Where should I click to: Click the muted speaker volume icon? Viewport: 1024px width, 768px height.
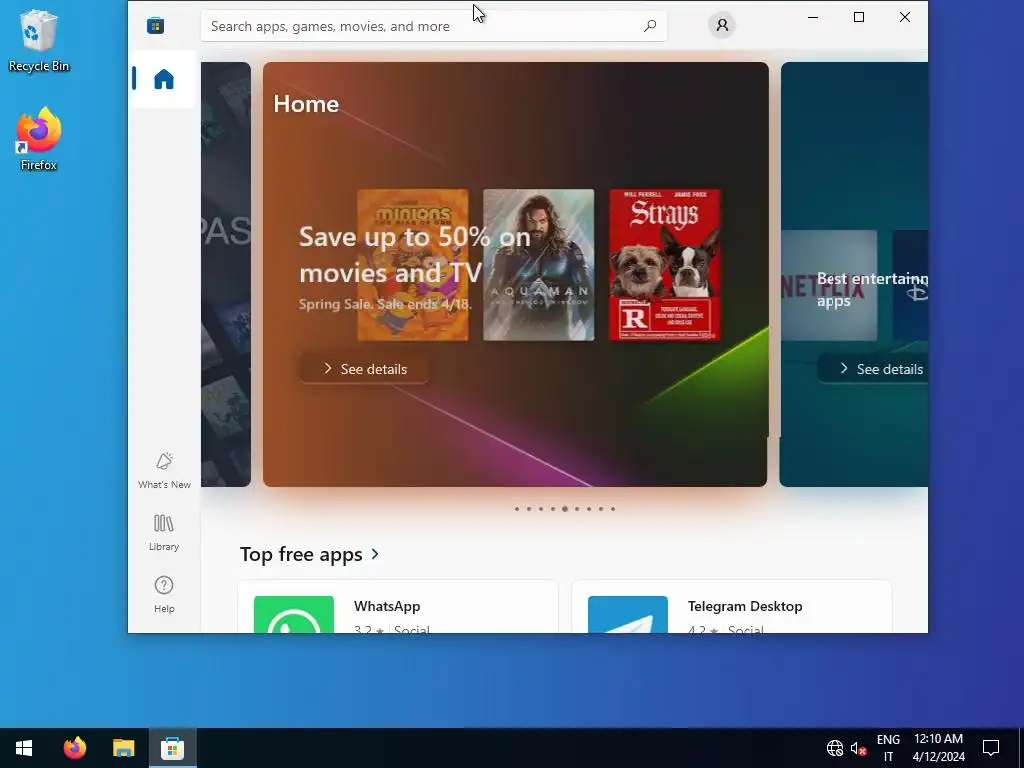click(858, 748)
